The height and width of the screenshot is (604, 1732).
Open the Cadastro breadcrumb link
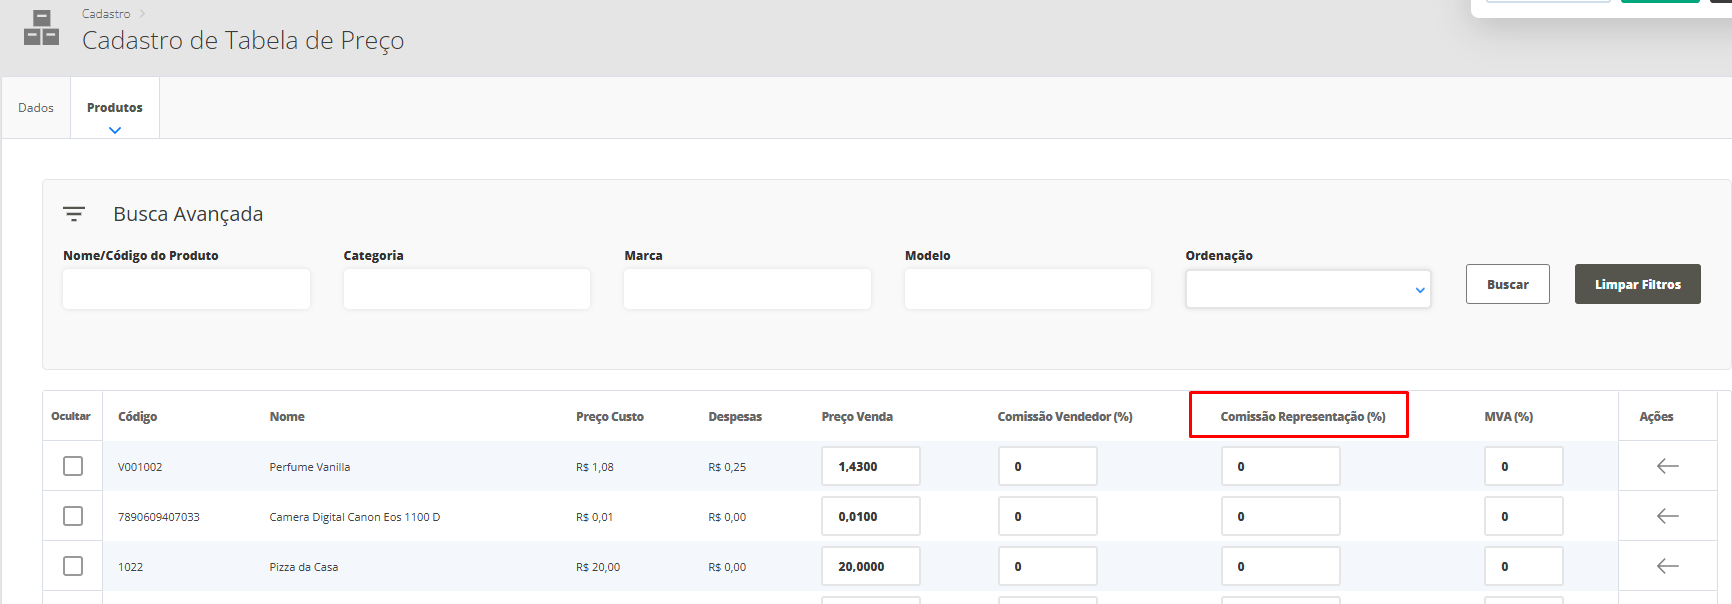(x=106, y=14)
